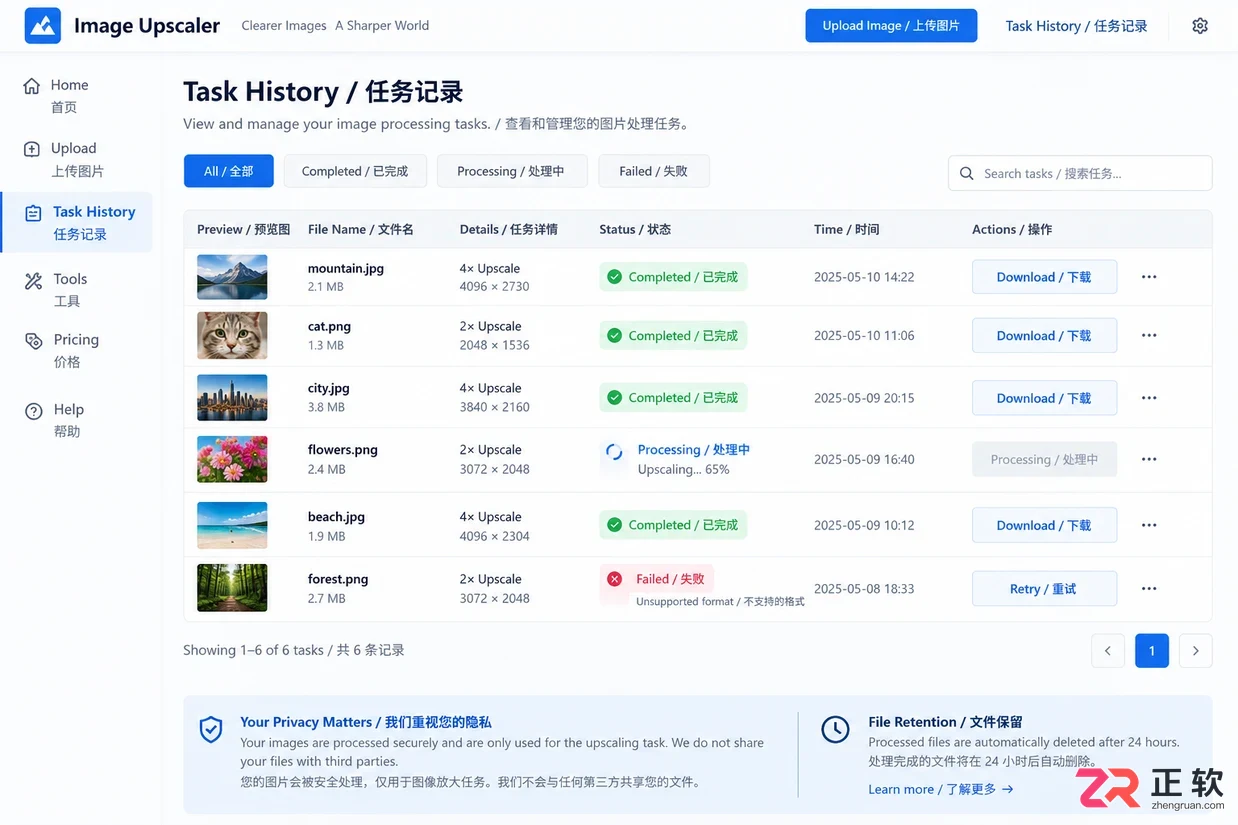
Task: Open the beach.jpg preview thumbnail
Action: point(232,525)
